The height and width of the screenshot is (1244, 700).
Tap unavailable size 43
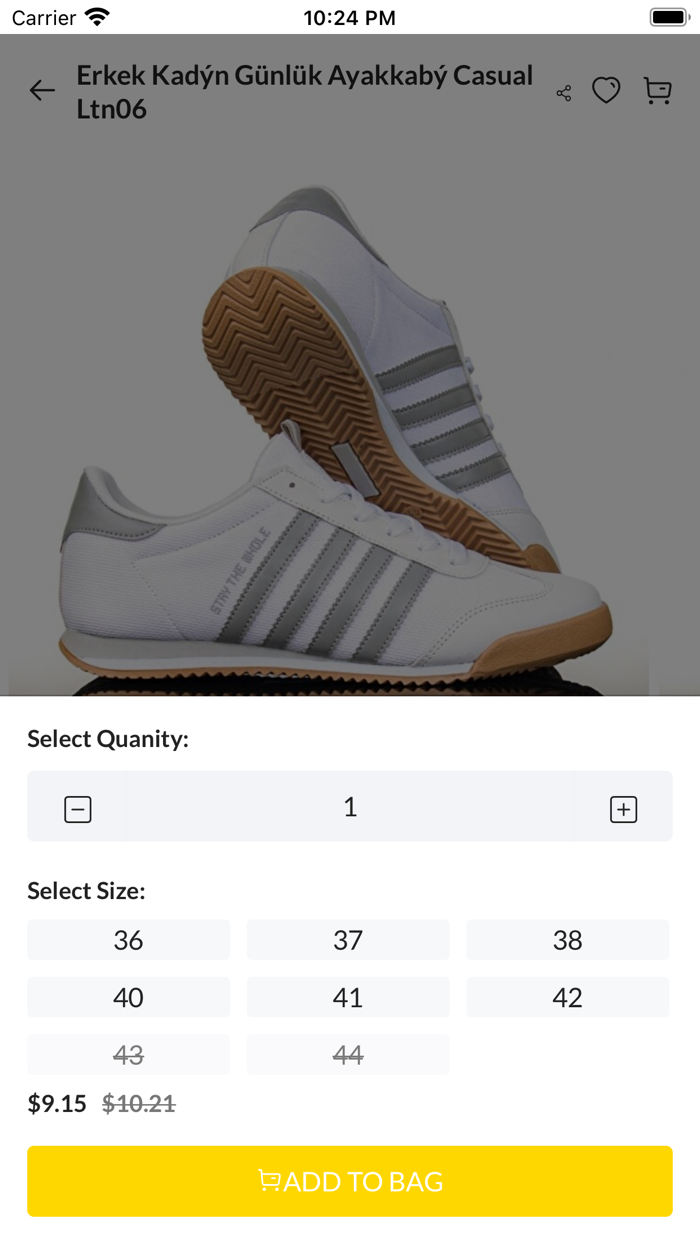(x=128, y=1054)
